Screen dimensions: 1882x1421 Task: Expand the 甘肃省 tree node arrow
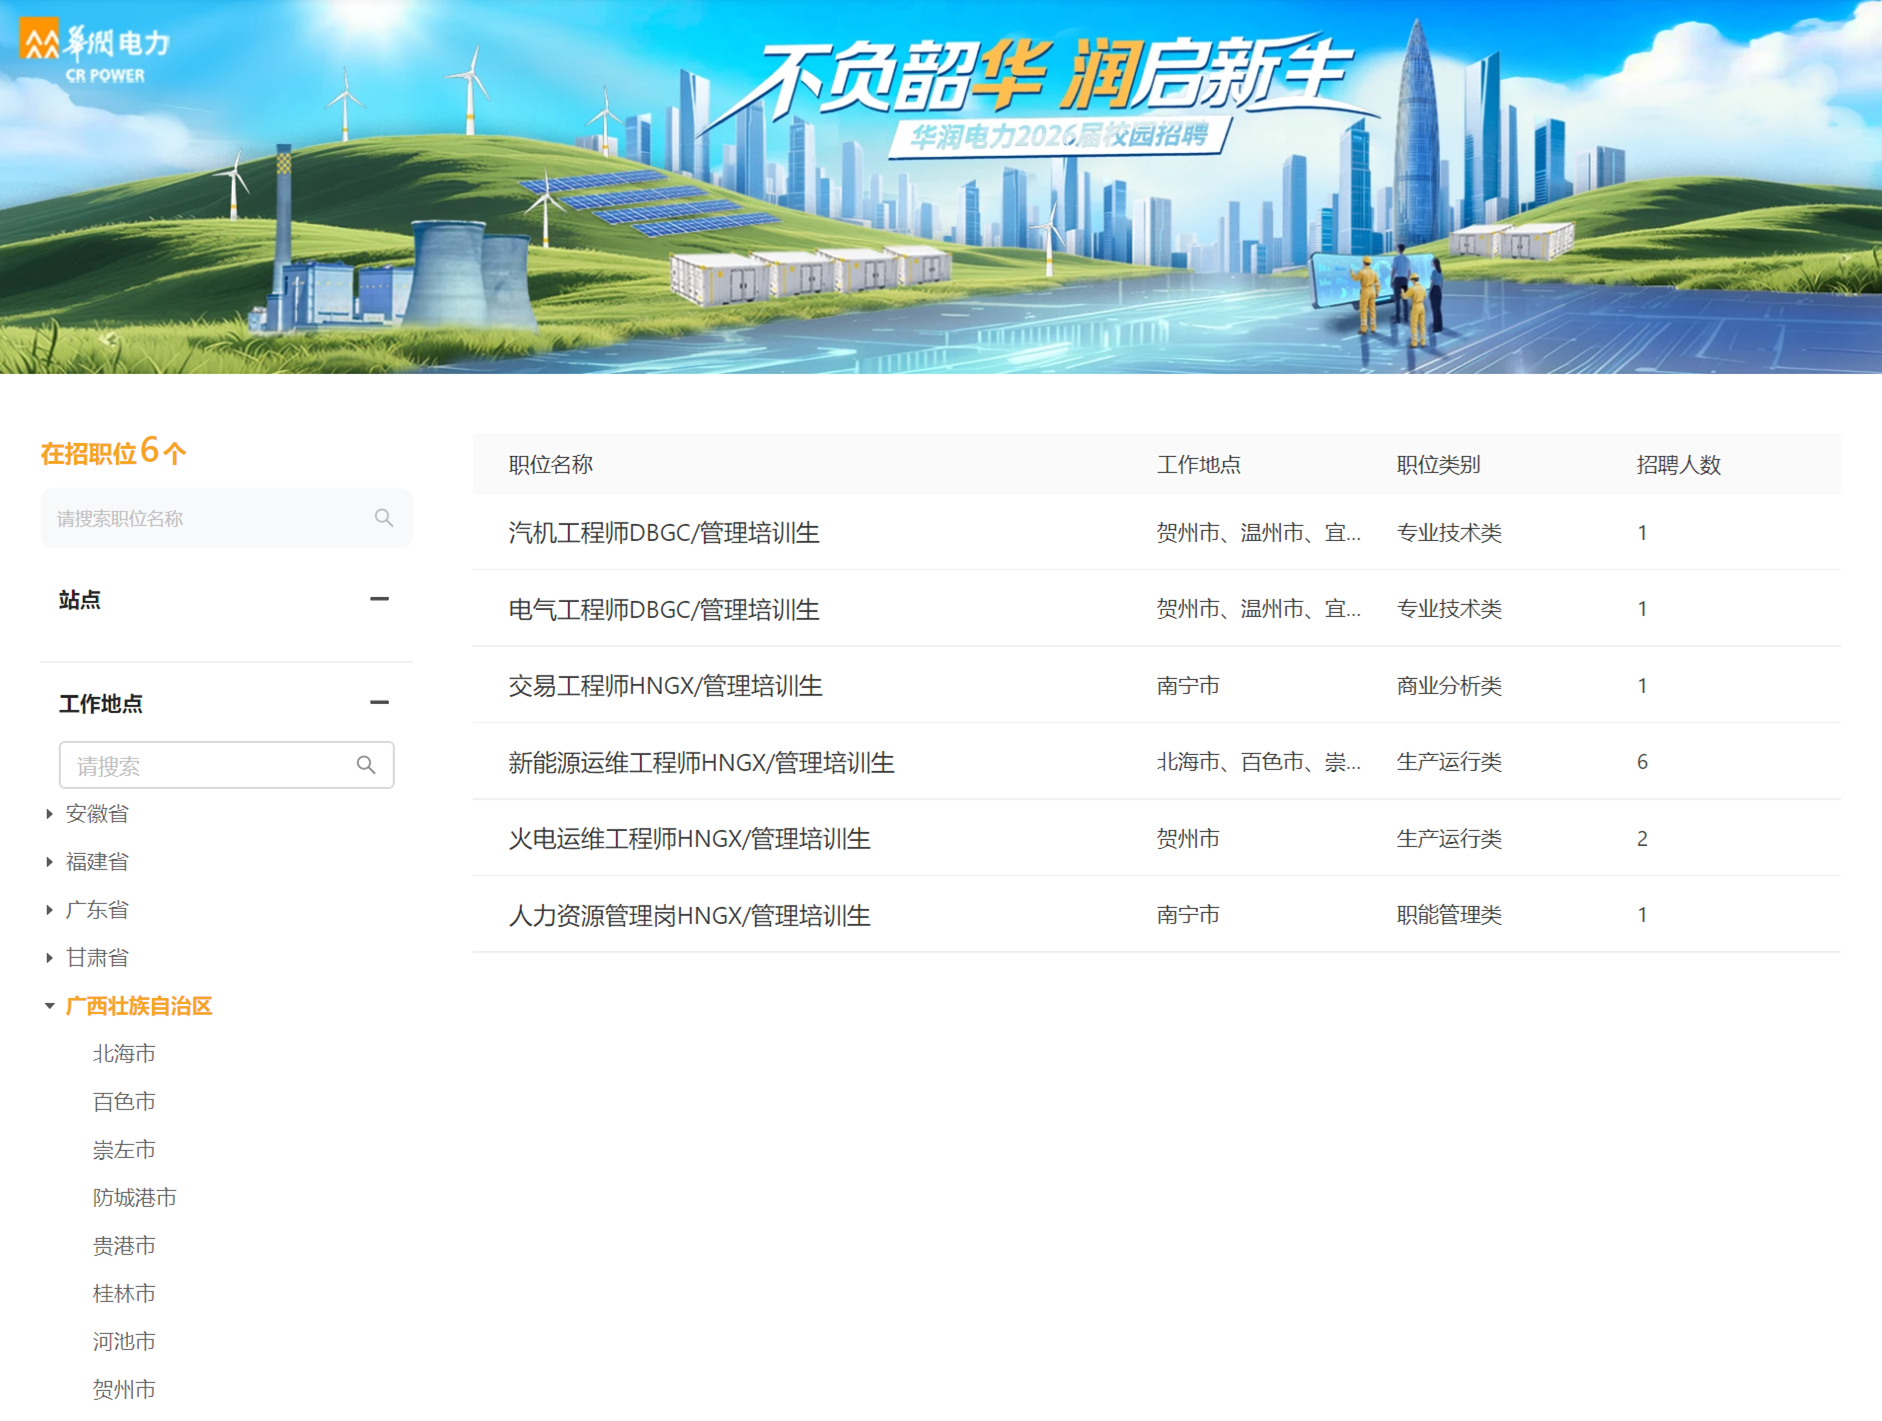(x=49, y=958)
